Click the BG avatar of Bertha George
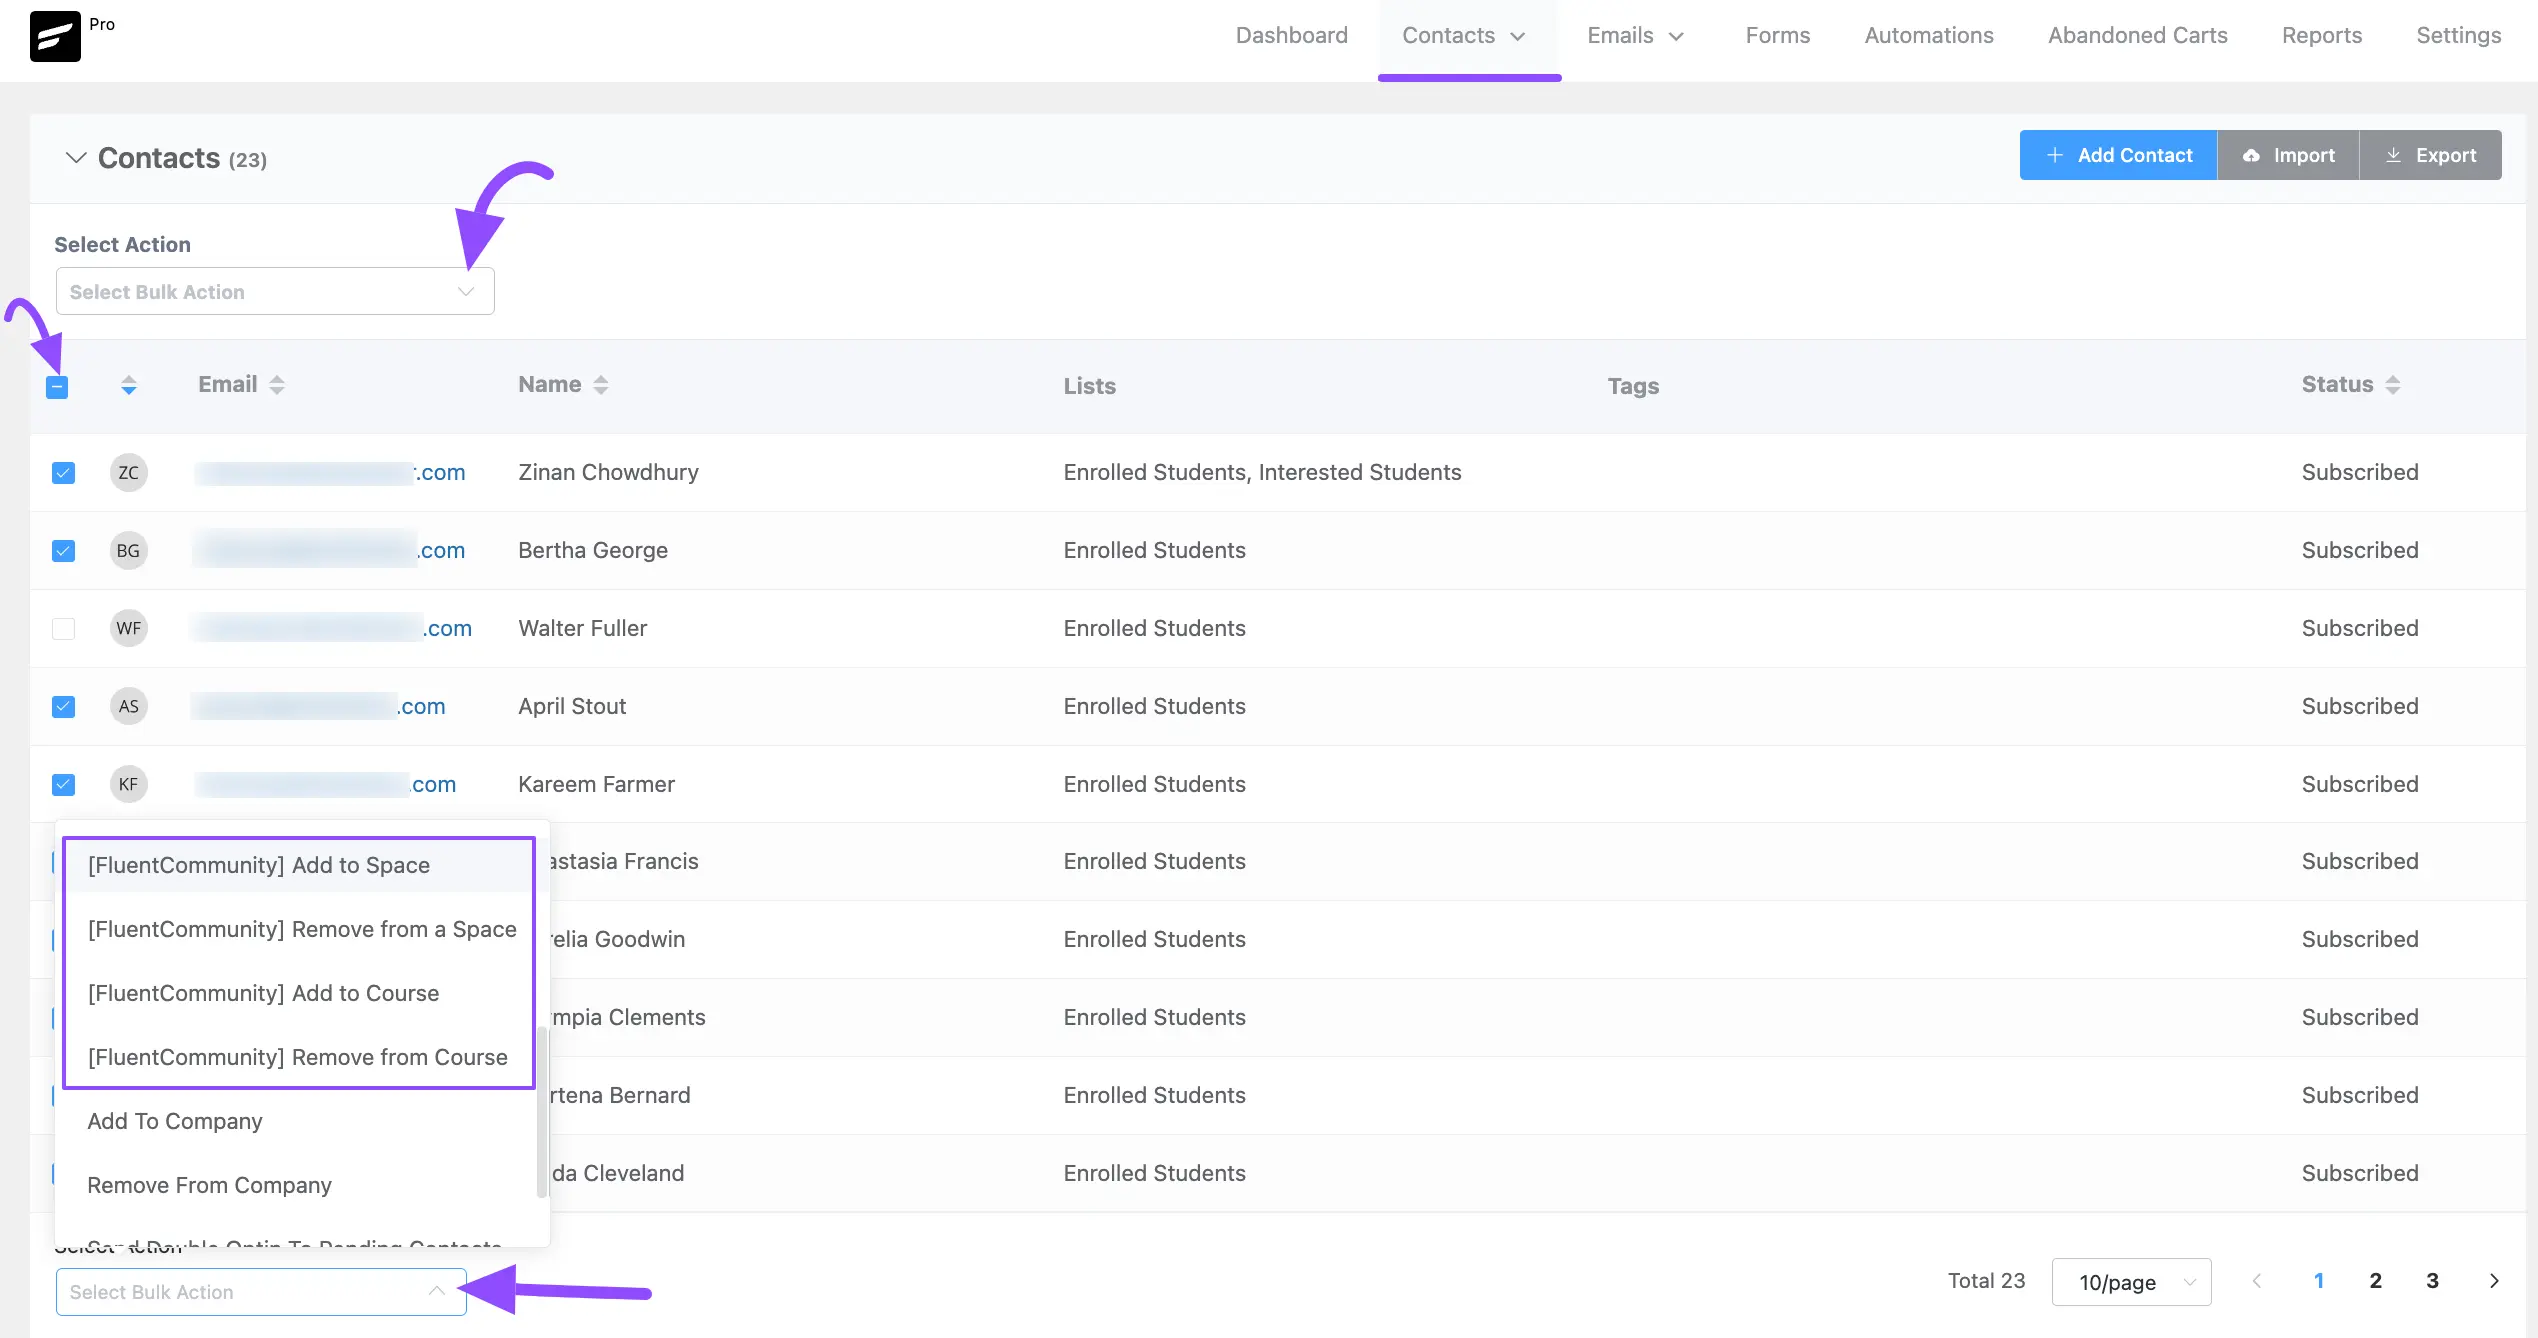The width and height of the screenshot is (2538, 1338). point(129,550)
